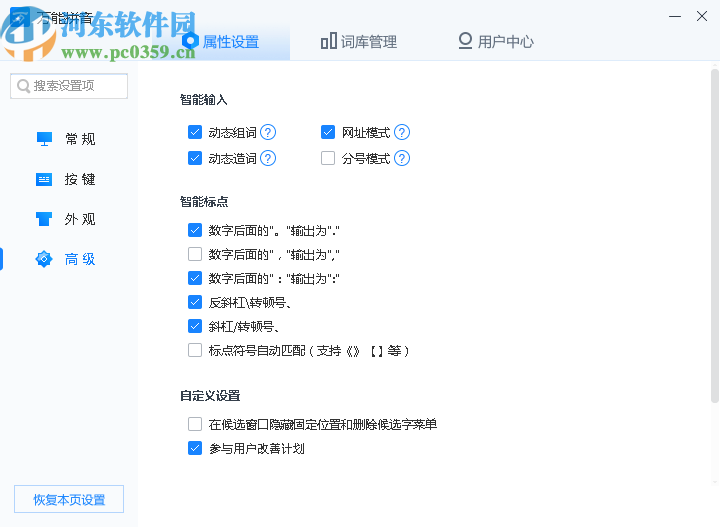The width and height of the screenshot is (720, 528).
Task: Open help for 动态造词 option
Action: [x=268, y=158]
